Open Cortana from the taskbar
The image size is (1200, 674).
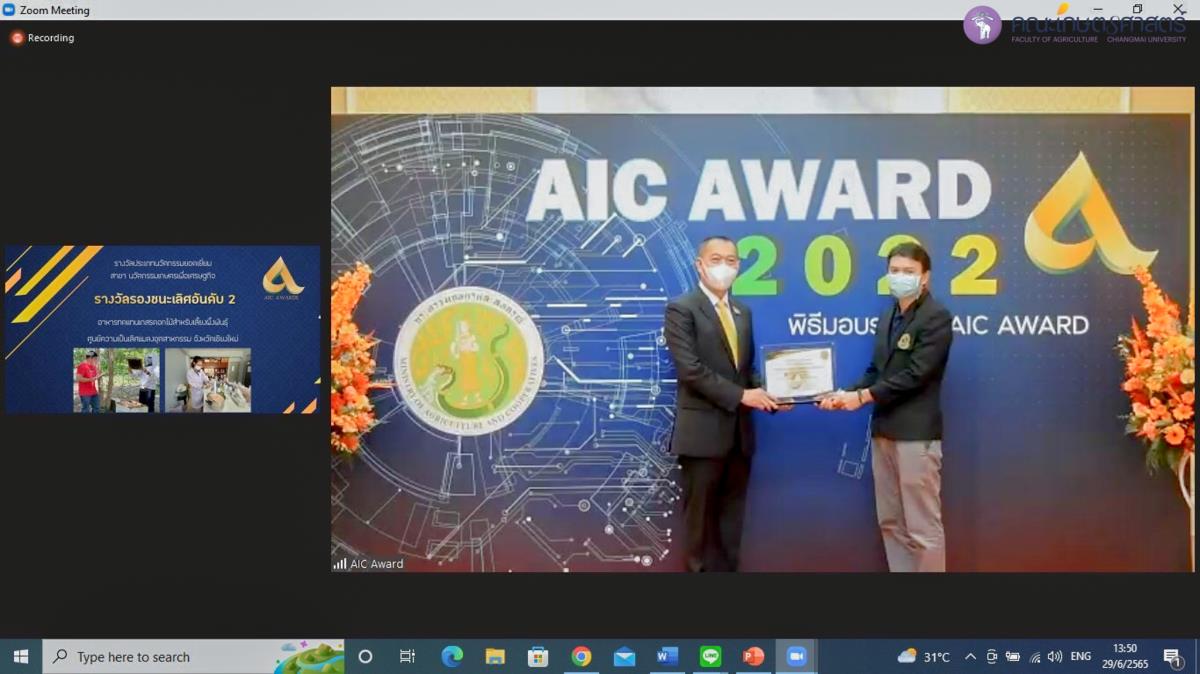coord(365,657)
